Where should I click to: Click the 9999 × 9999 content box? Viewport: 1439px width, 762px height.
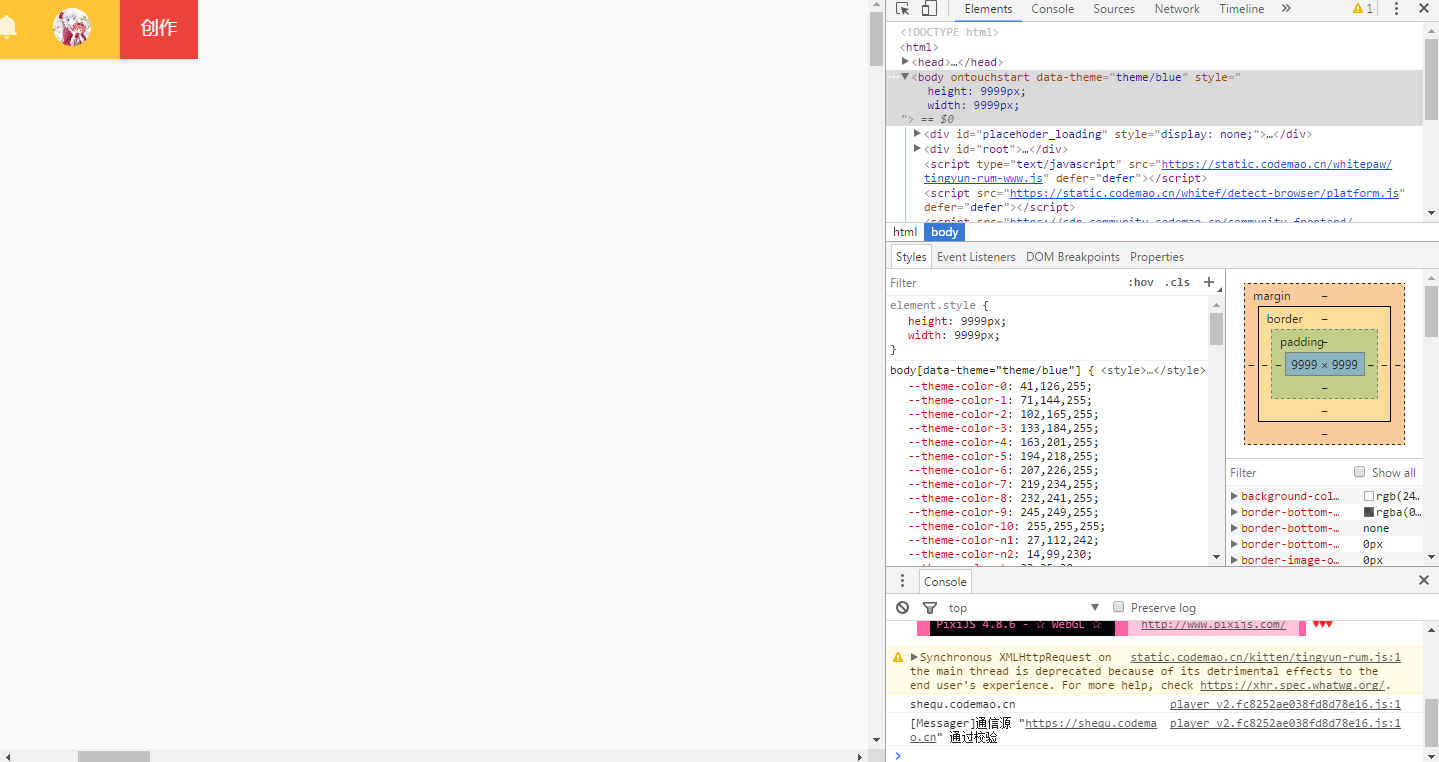[1324, 365]
